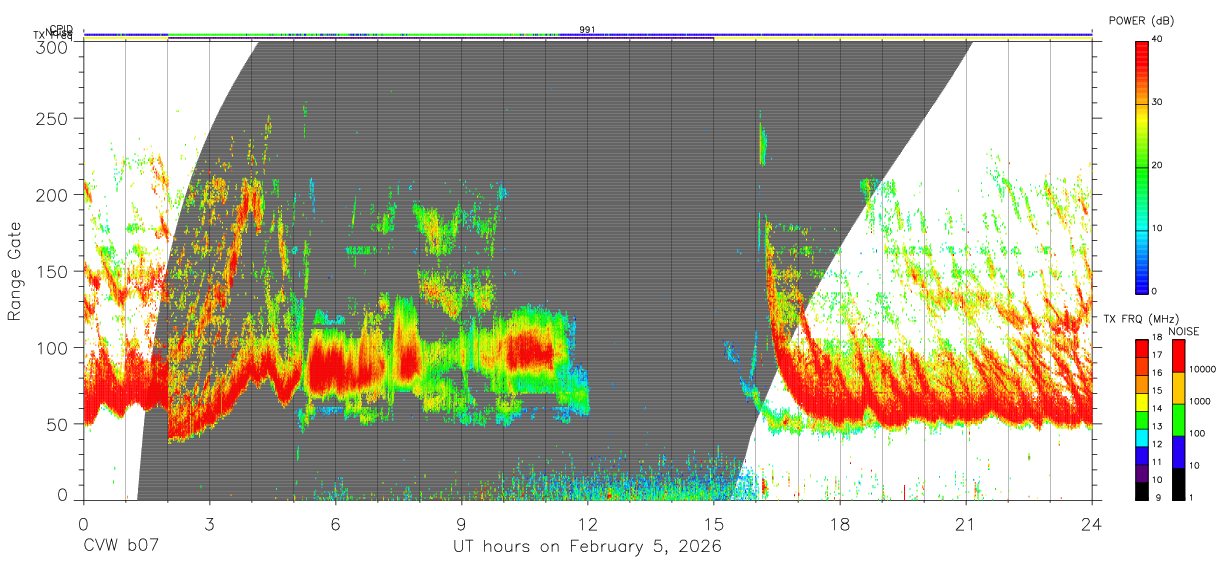
Task: Click the power colorbar gradient strip
Action: (x=1142, y=166)
